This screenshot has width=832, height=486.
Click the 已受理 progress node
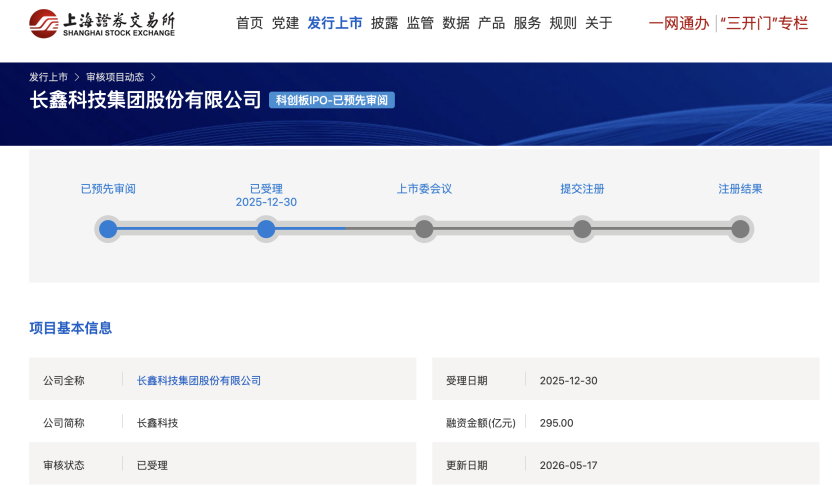(x=266, y=229)
